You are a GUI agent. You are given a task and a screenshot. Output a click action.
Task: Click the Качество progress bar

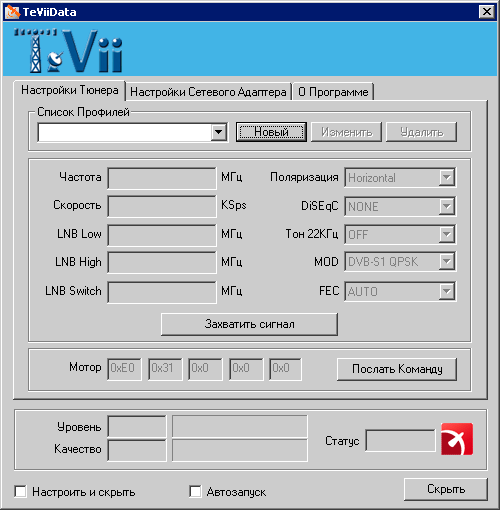click(240, 450)
